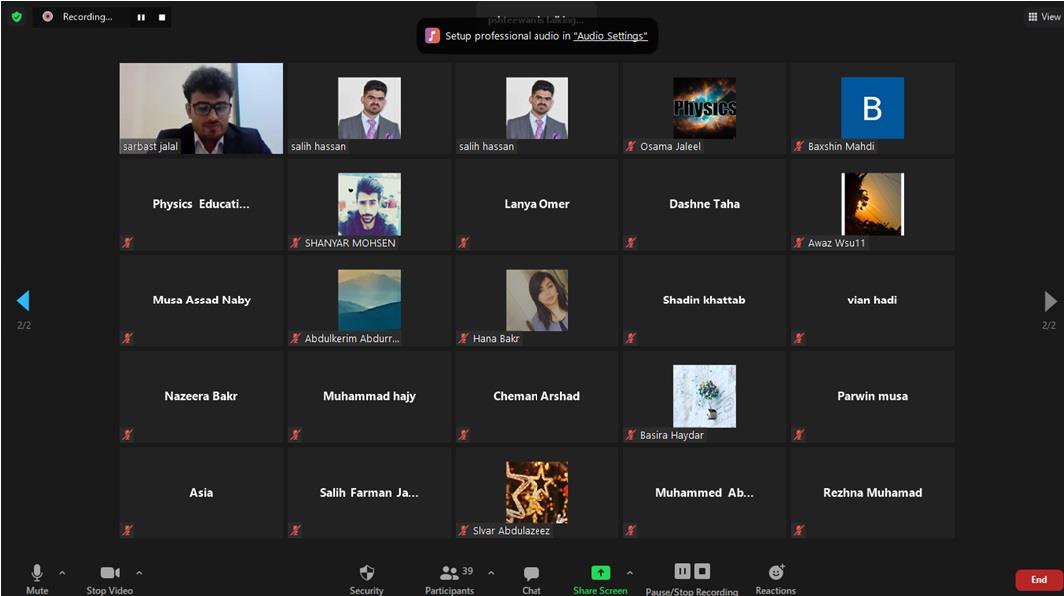Viewport: 1064px width, 596px height.
Task: Mute the microphone
Action: pyautogui.click(x=37, y=573)
